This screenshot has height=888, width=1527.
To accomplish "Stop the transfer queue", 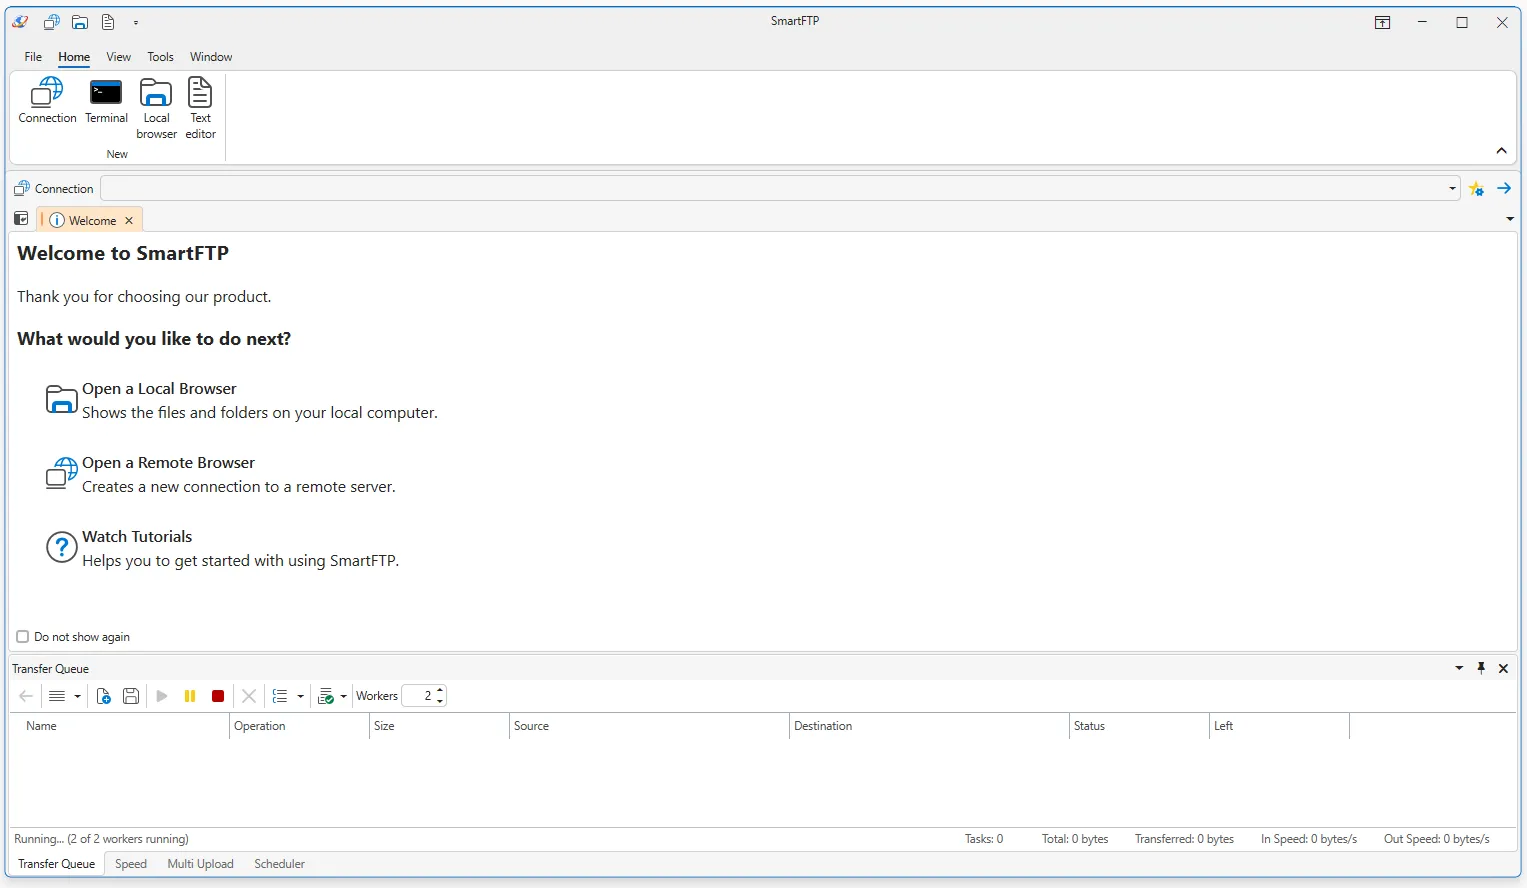I will pyautogui.click(x=218, y=696).
